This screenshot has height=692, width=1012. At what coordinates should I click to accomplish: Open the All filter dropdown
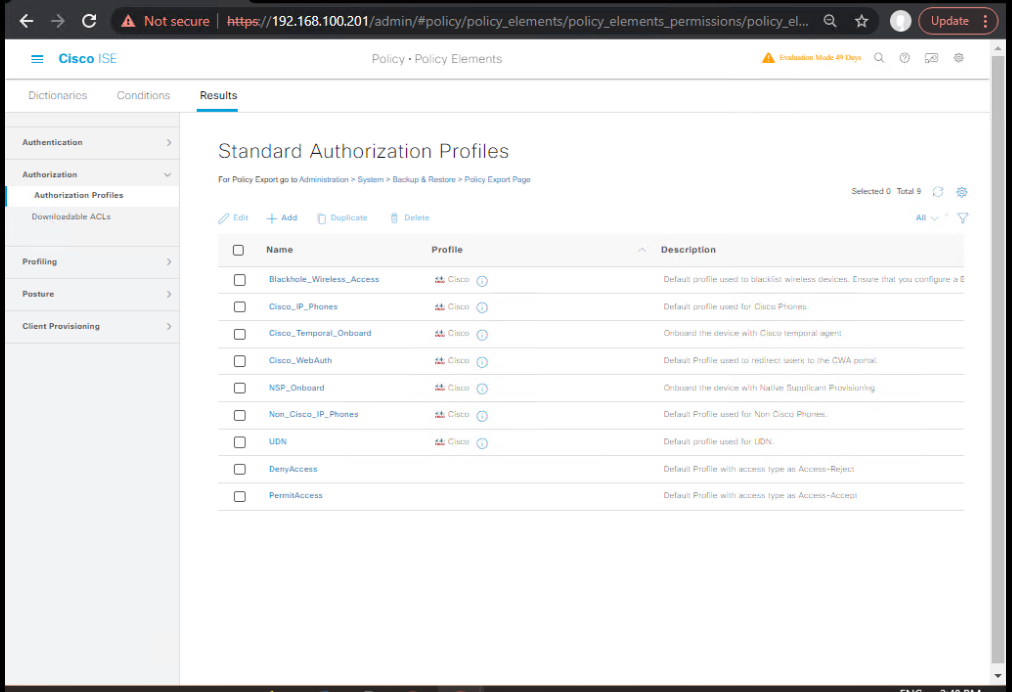927,218
